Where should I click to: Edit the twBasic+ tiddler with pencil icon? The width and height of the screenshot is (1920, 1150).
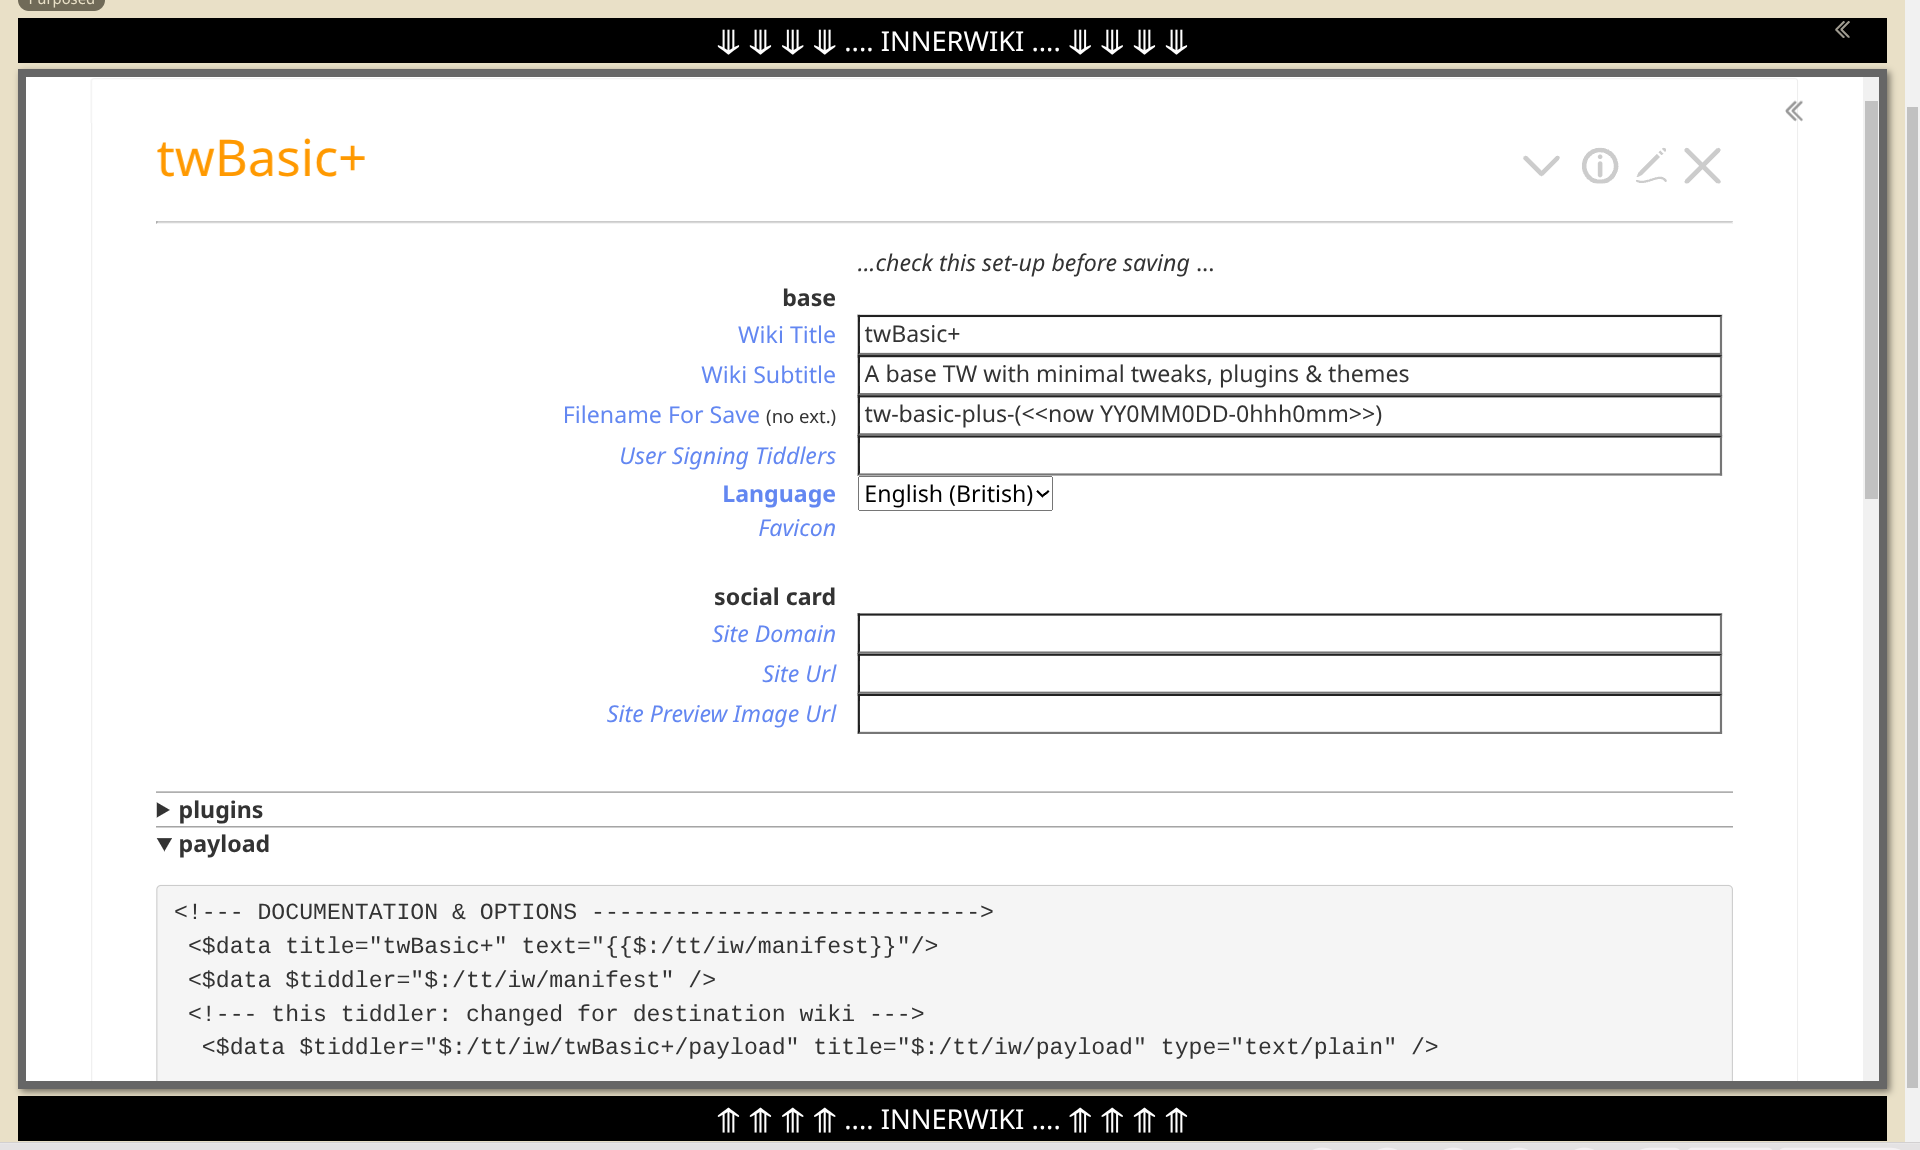[1651, 166]
